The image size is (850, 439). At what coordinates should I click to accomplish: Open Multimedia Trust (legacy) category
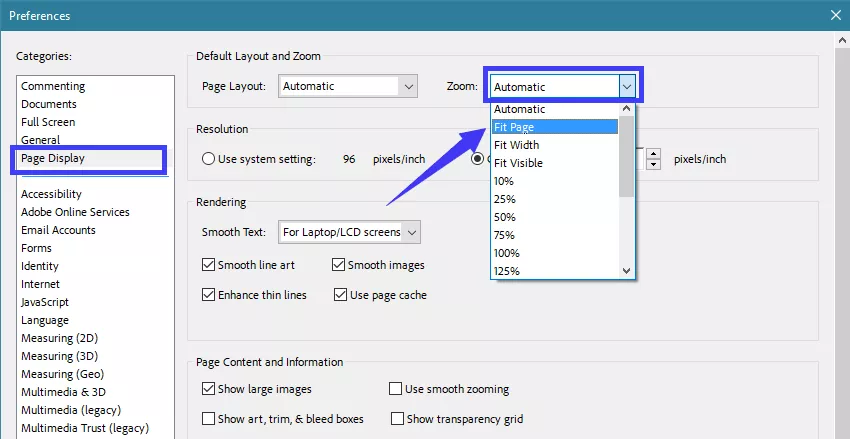(85, 428)
